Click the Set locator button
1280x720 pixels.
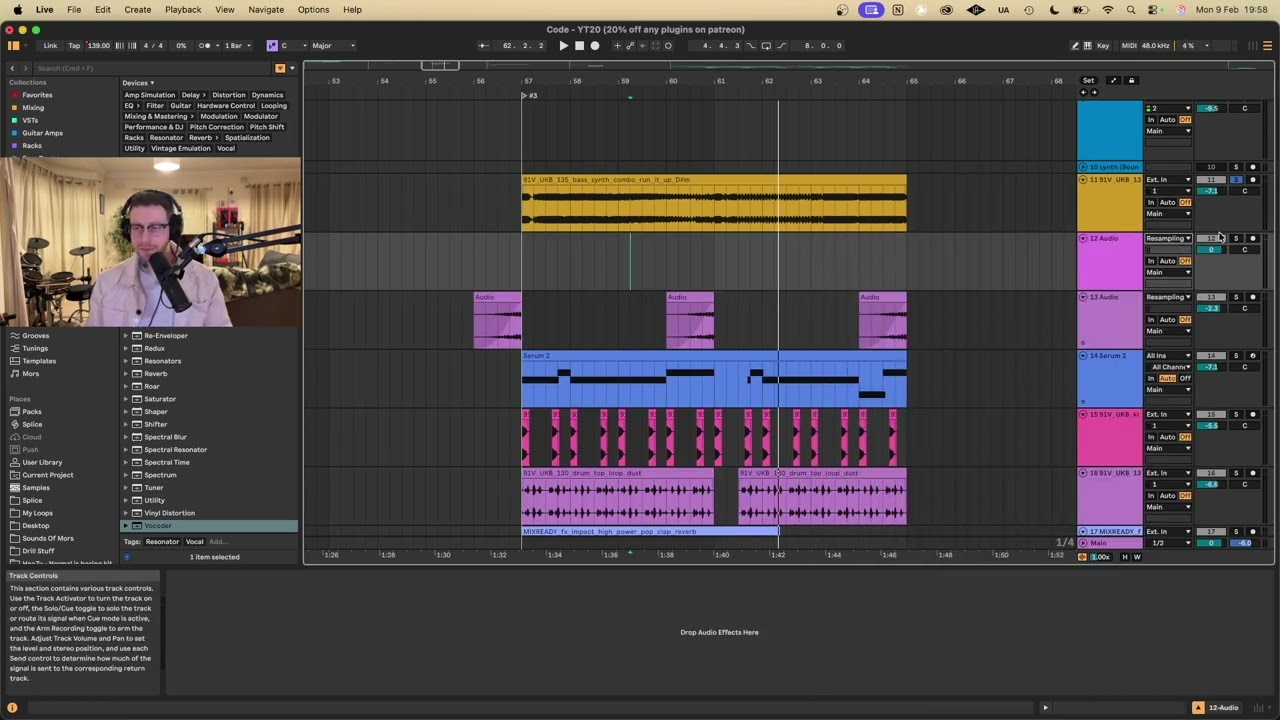(1088, 80)
